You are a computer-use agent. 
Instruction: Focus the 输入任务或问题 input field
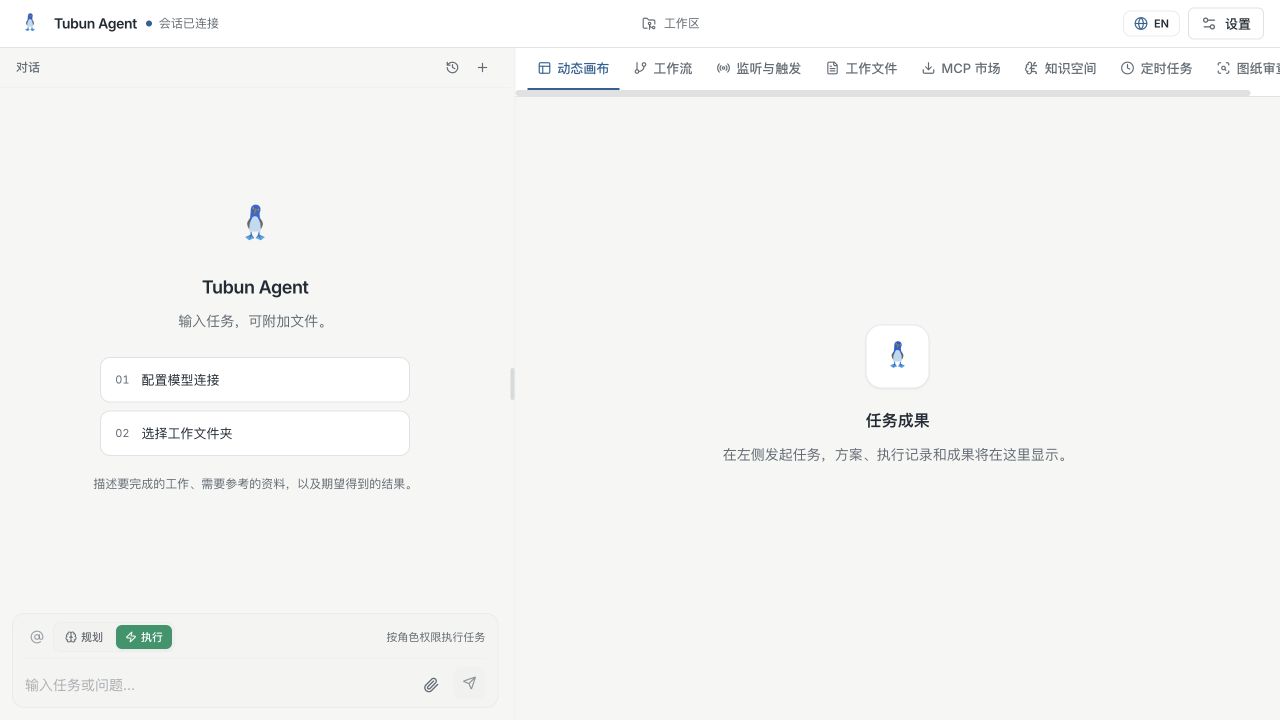coord(217,685)
